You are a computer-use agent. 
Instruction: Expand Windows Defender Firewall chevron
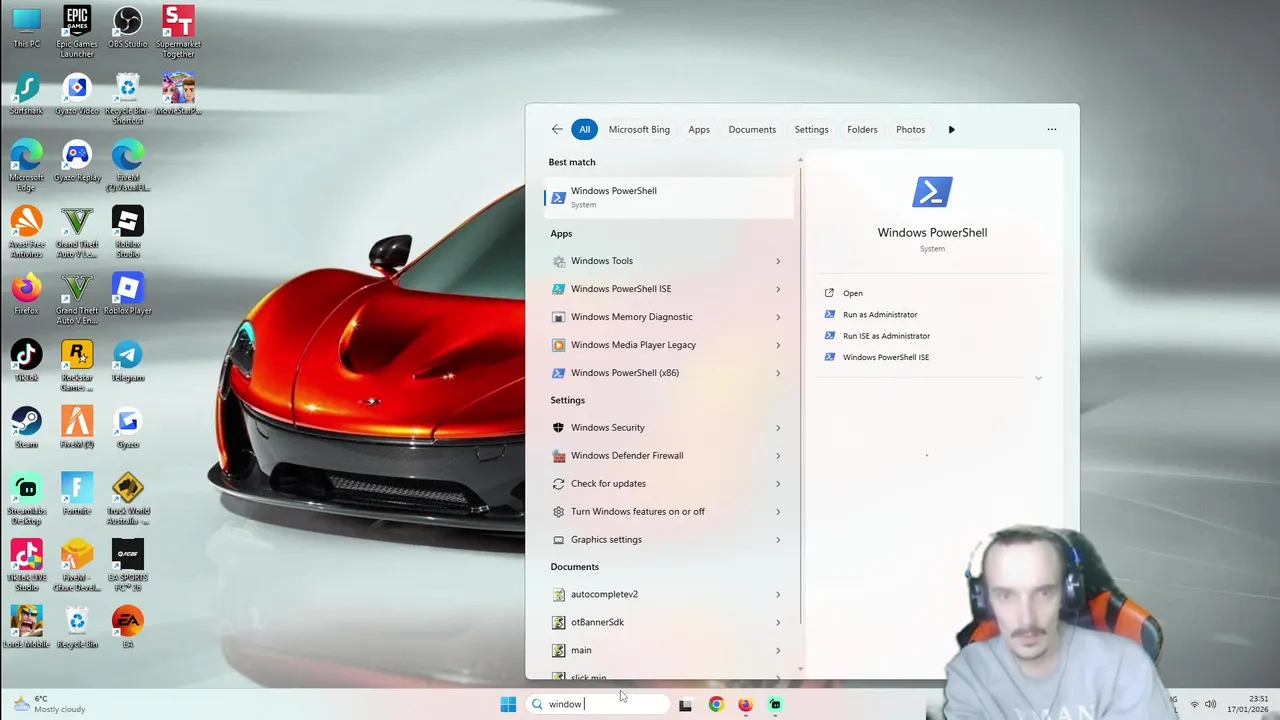[778, 456]
